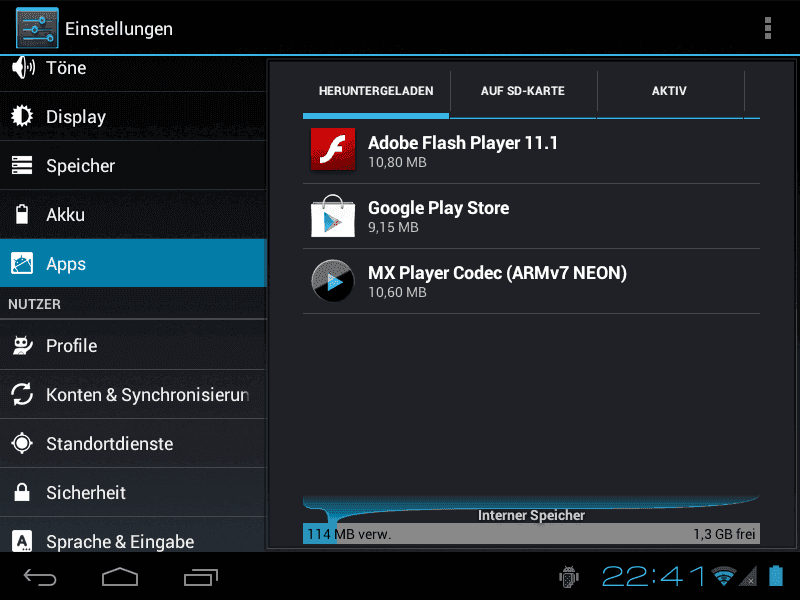Tap the Einstellungen settings app icon
Screen dimensions: 800x600
[37, 28]
